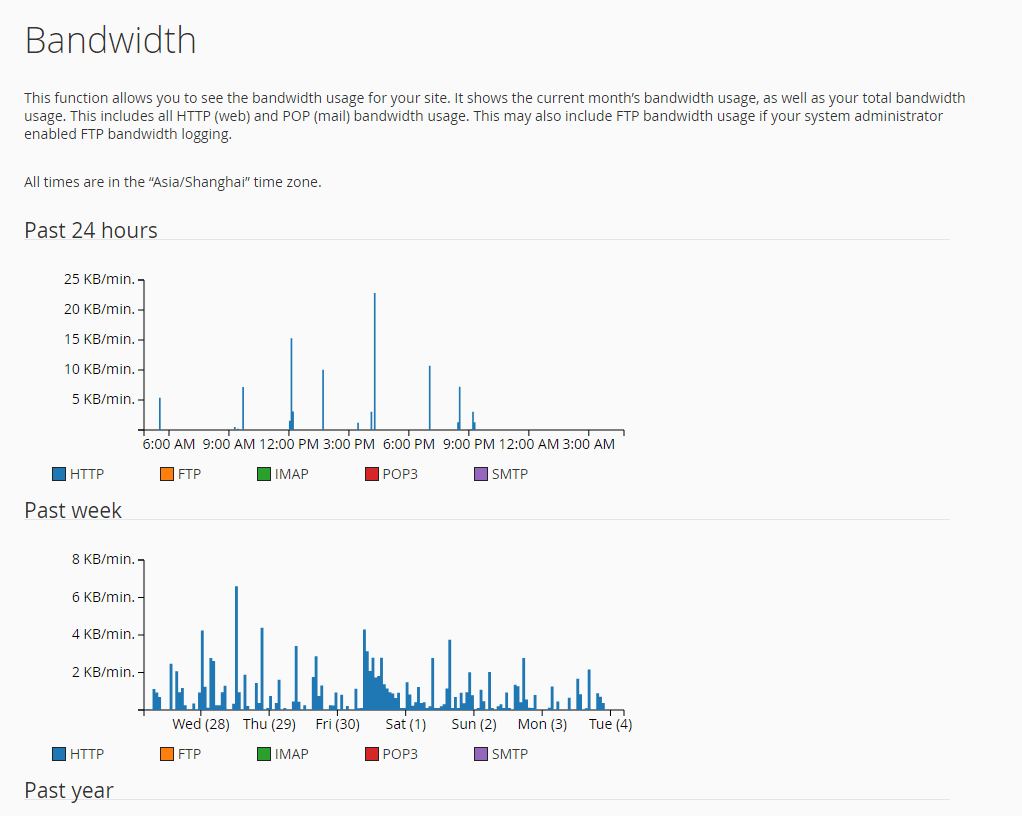This screenshot has height=816, width=1022.
Task: Select the orange FTP legend icon
Action: click(x=166, y=473)
